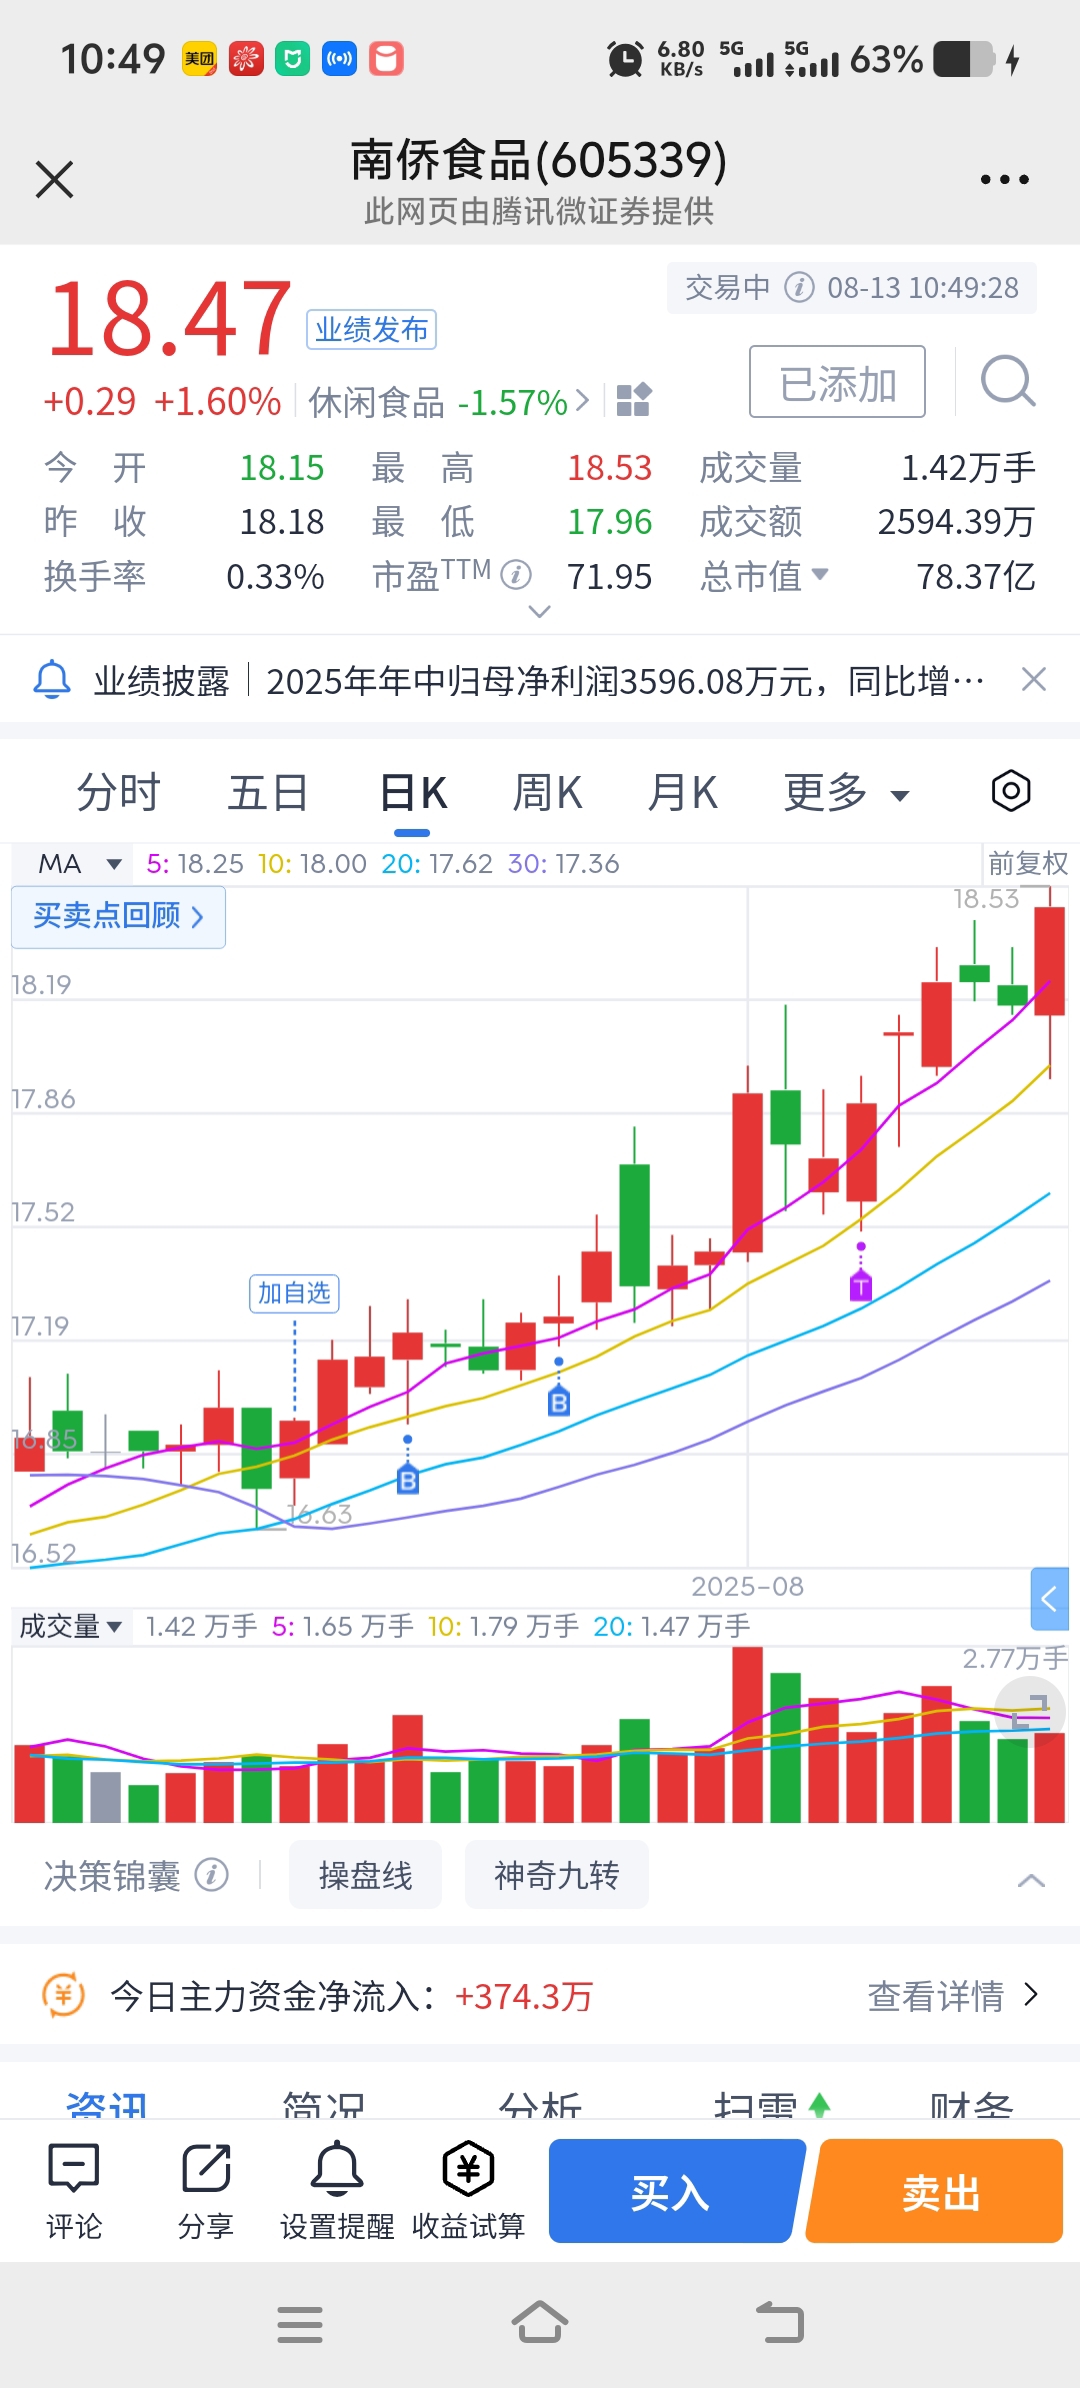1080x2388 pixels.
Task: Open the 分析 bottom tab
Action: click(x=540, y=2103)
